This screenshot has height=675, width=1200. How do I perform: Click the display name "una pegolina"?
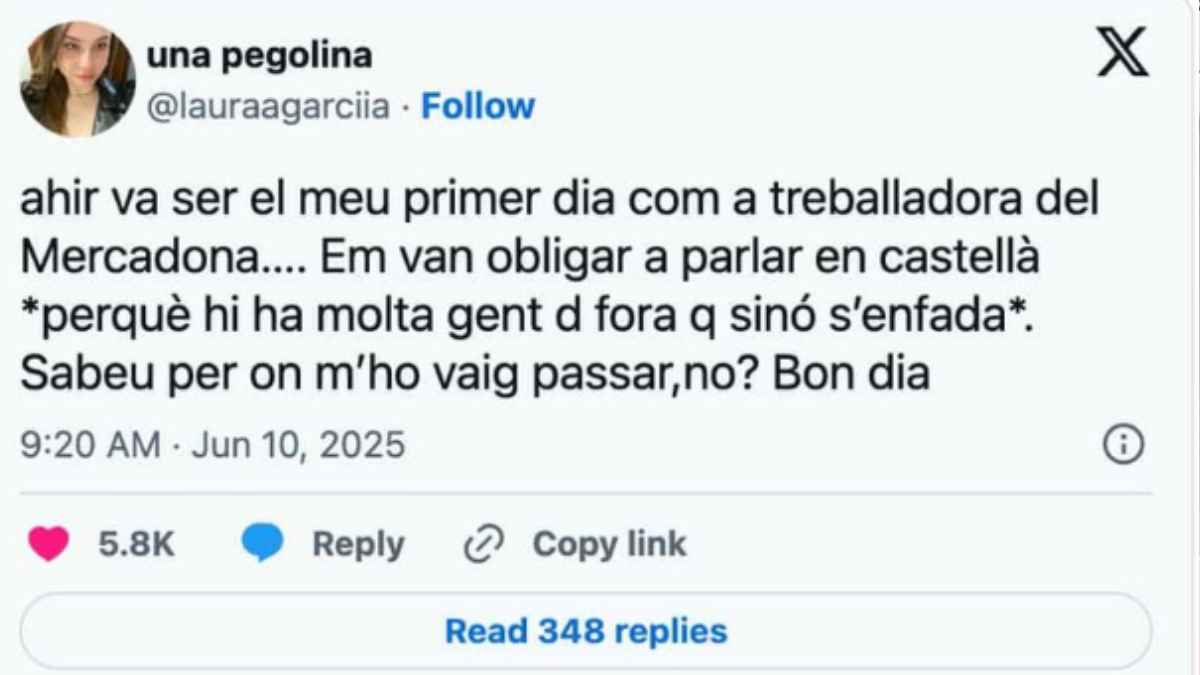coord(260,57)
